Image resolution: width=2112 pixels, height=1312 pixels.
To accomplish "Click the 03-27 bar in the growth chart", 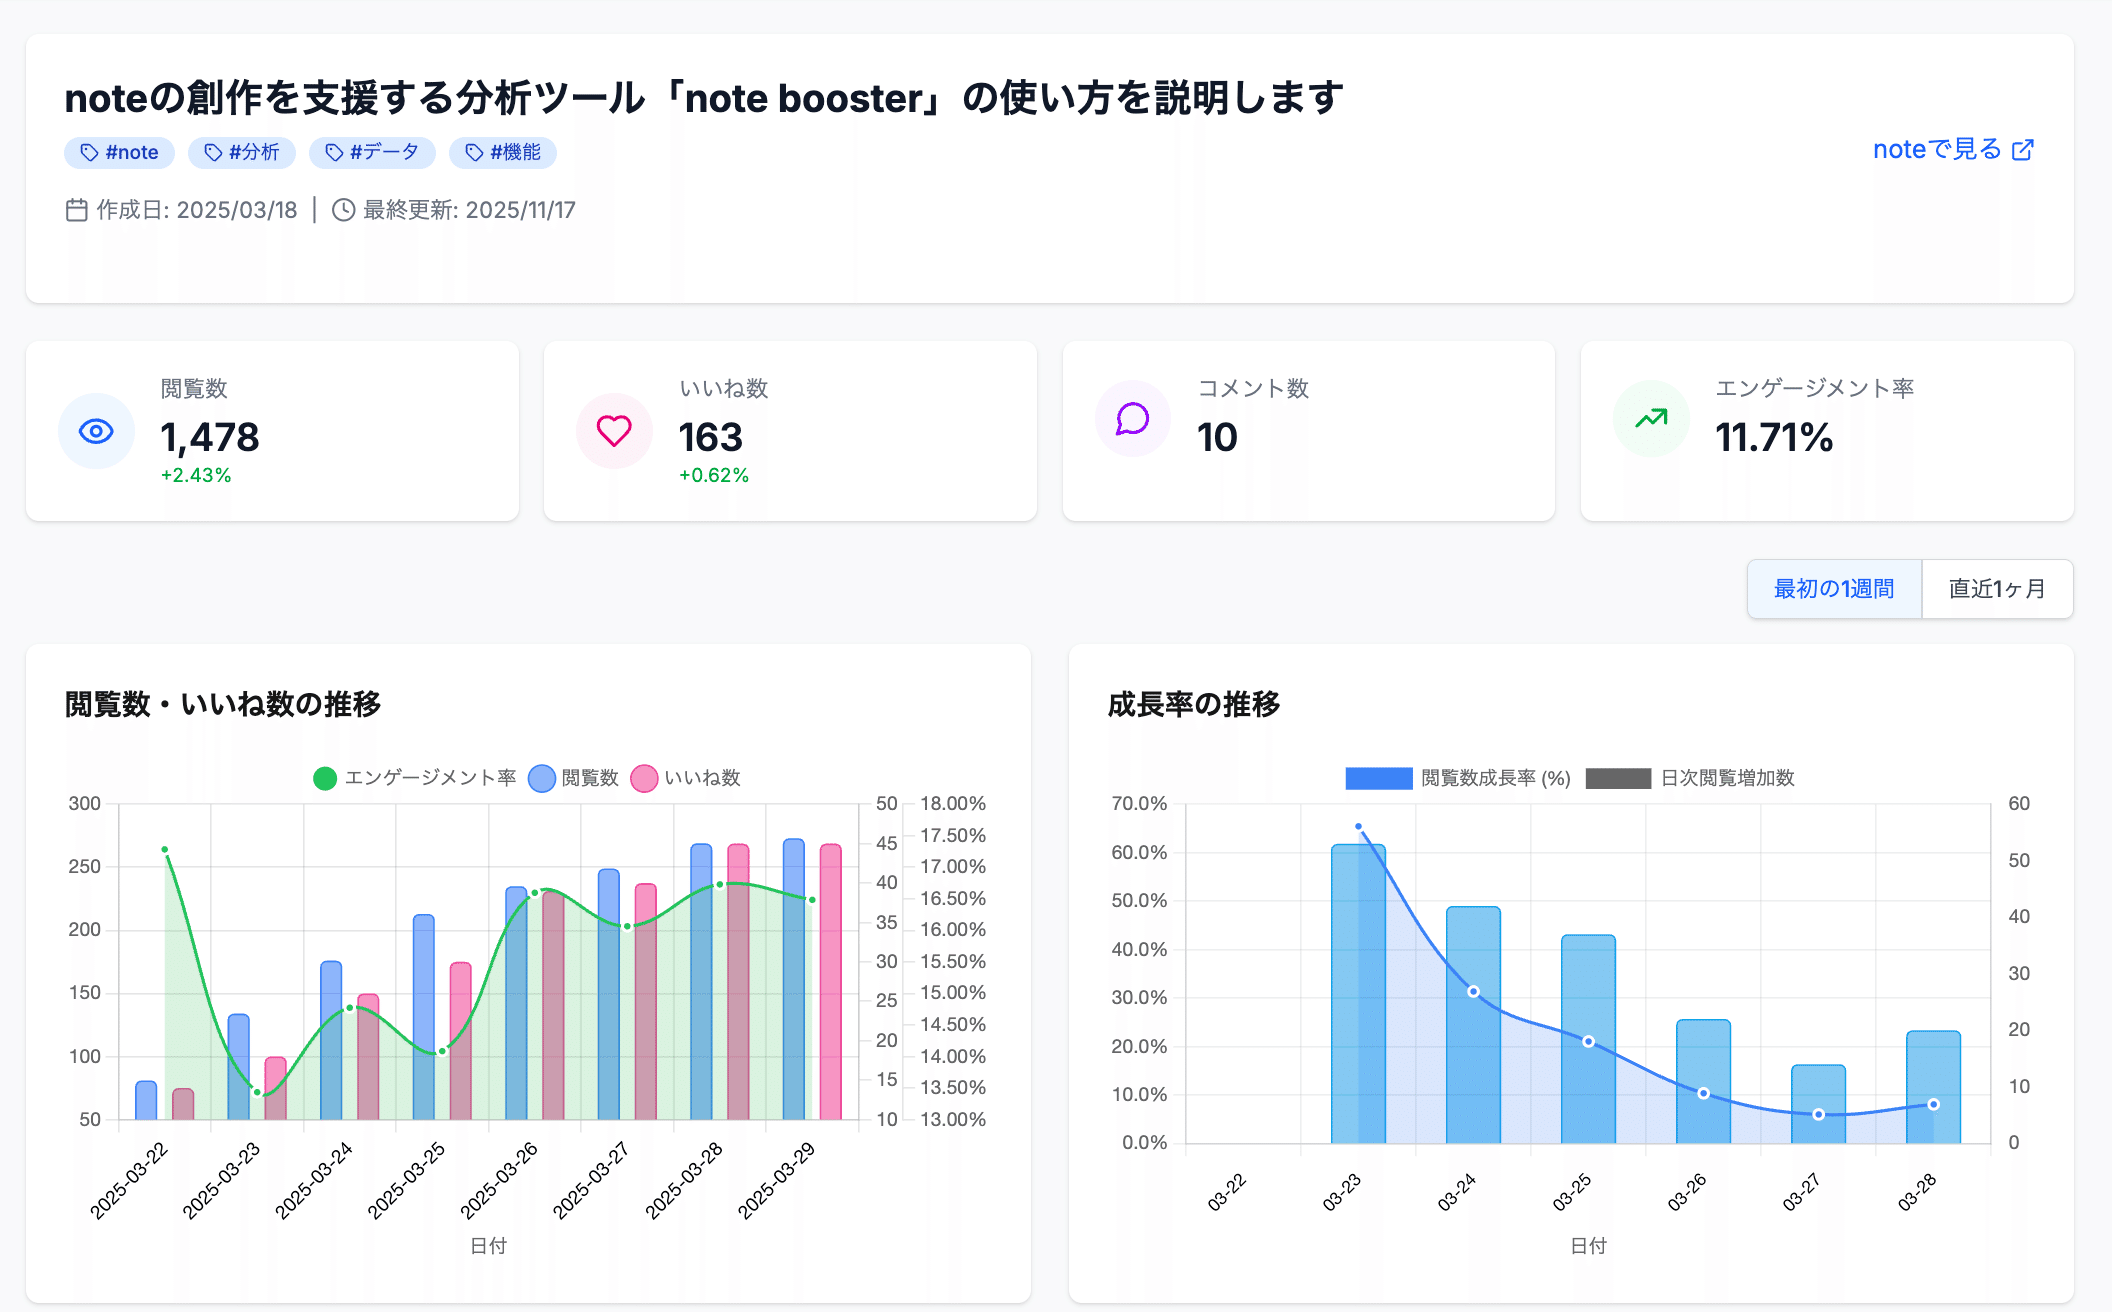I will click(1818, 1104).
